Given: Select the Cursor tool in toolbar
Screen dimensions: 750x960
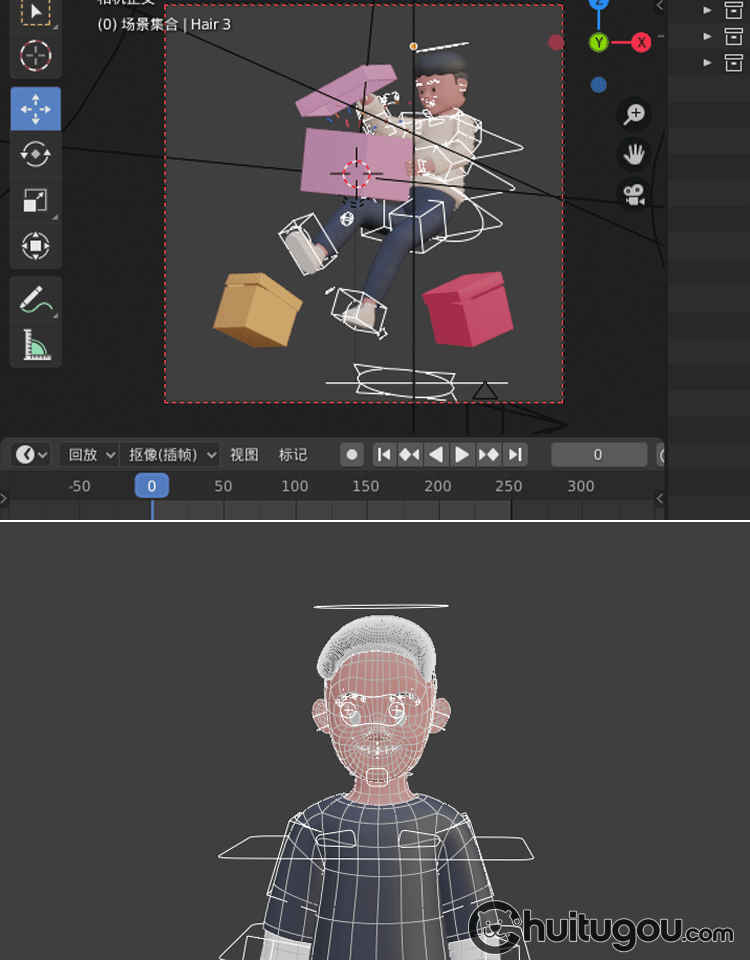Looking at the screenshot, I should coord(35,55).
